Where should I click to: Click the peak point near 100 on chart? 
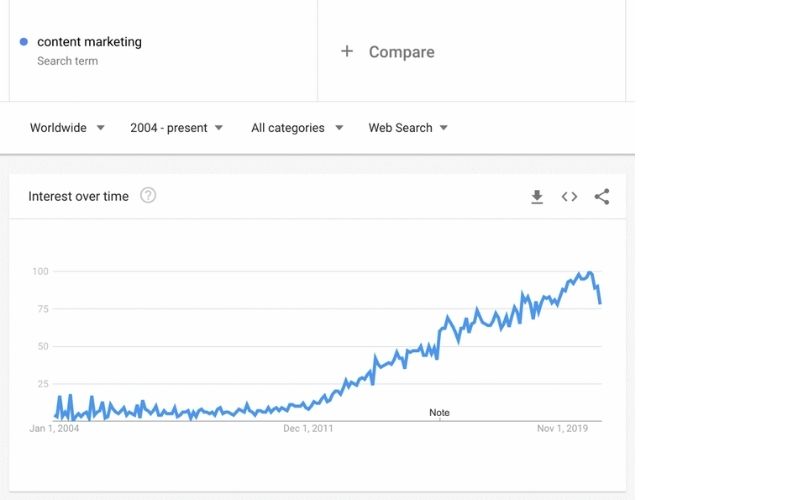tap(589, 273)
